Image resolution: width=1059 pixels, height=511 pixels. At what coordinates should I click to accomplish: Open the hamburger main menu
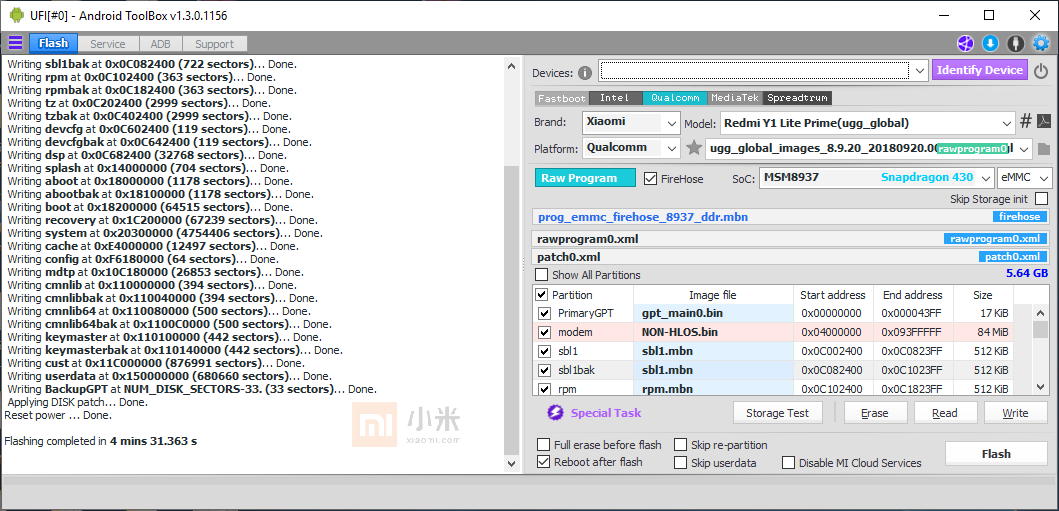tap(15, 44)
